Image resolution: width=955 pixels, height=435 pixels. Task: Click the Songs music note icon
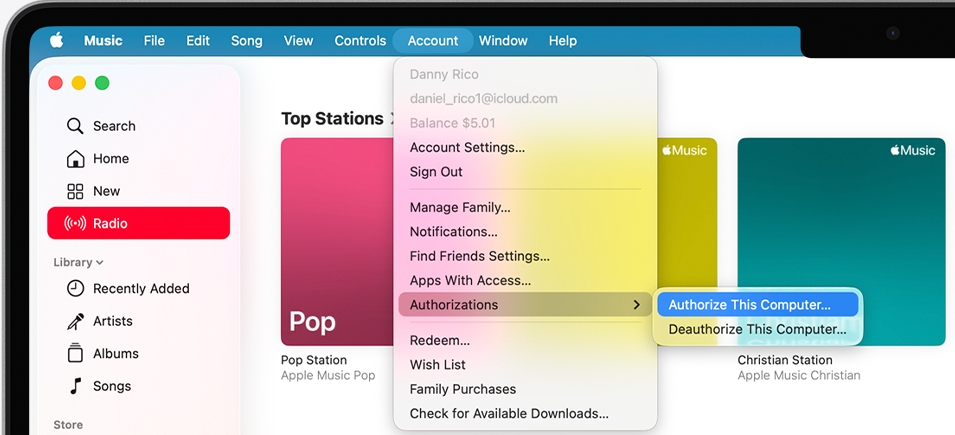click(75, 386)
